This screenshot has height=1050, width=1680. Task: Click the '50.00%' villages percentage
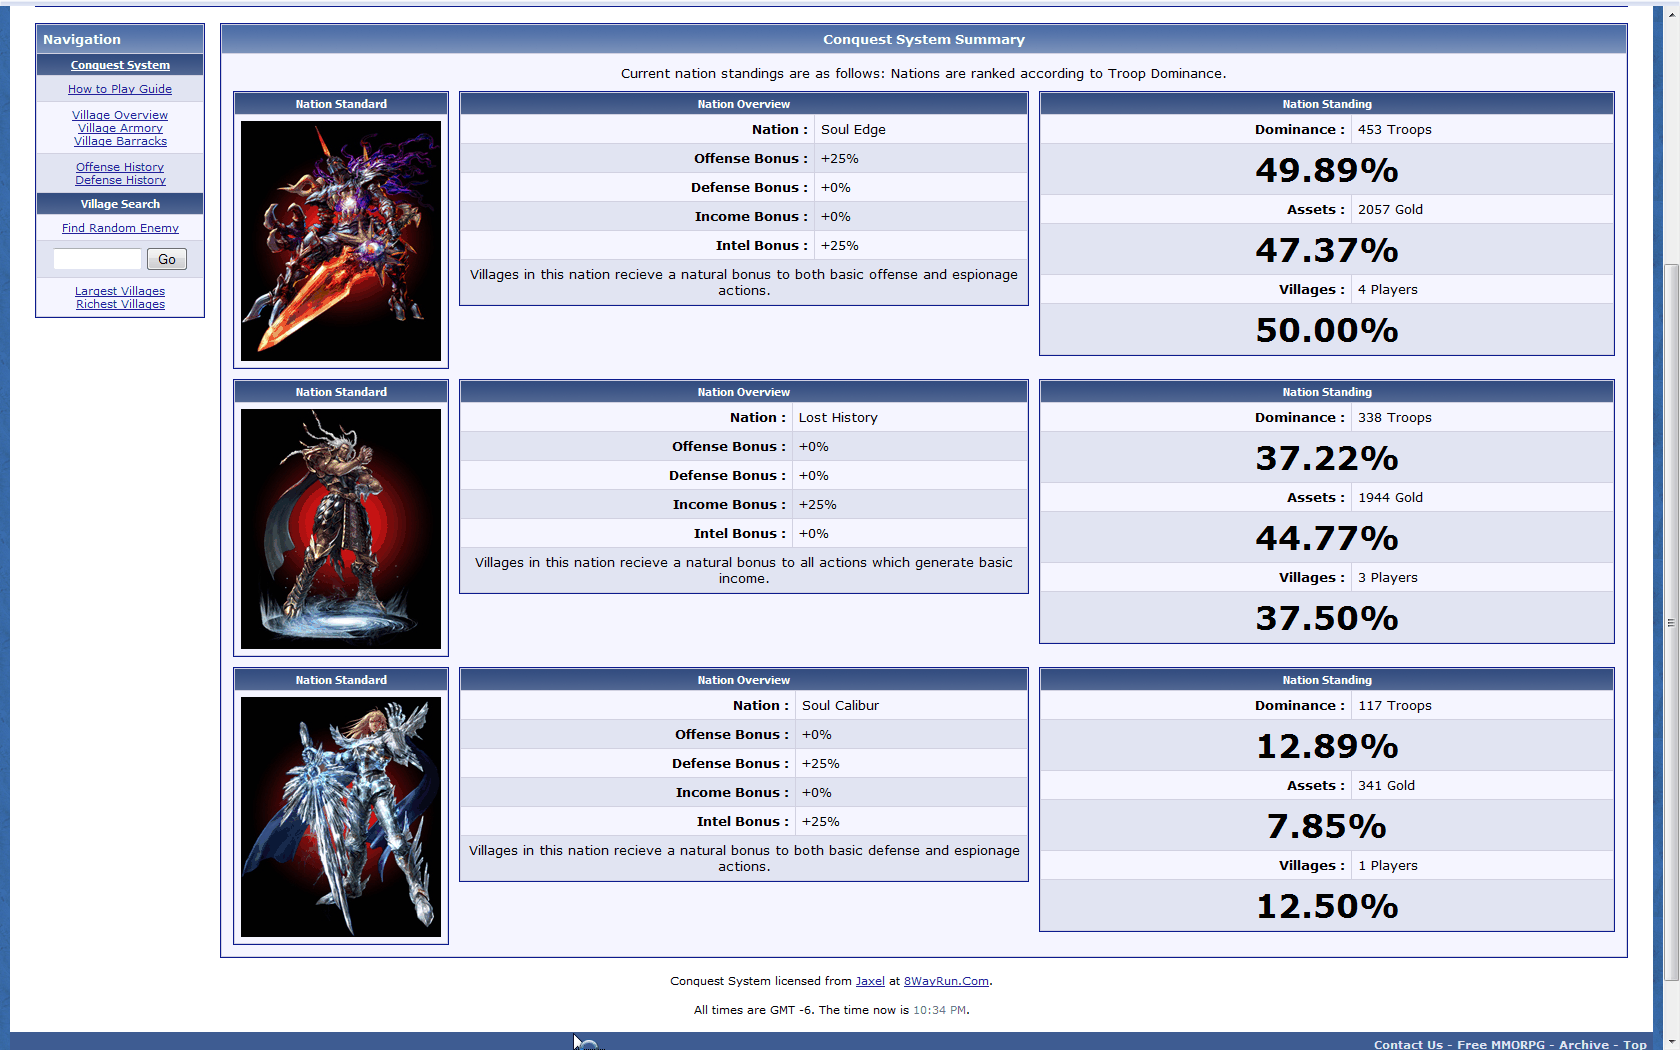[x=1327, y=330]
